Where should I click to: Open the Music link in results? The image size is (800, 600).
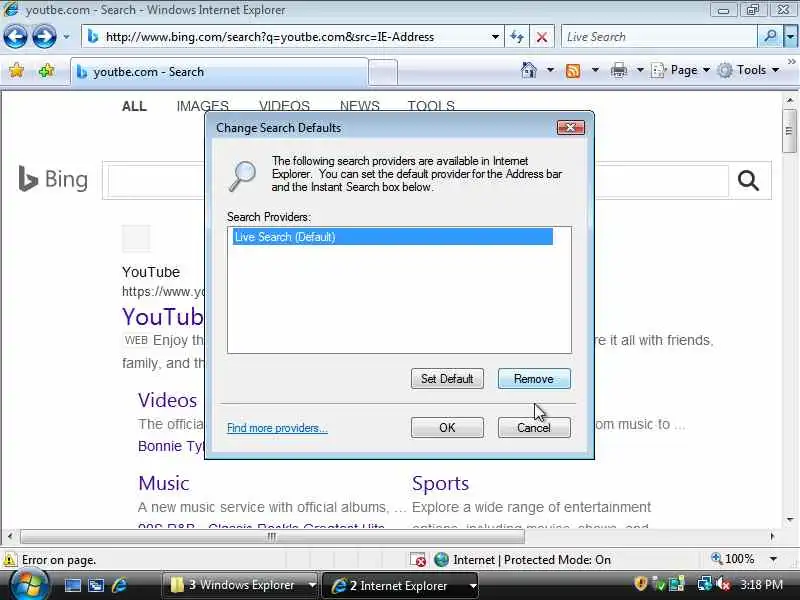coord(164,483)
